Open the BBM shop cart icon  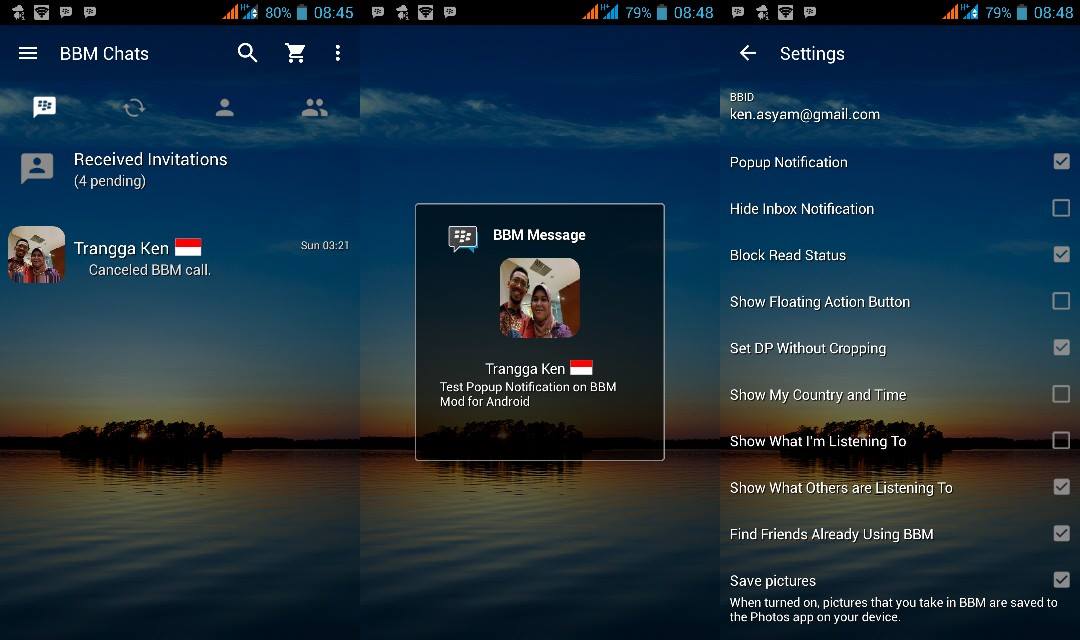(295, 53)
